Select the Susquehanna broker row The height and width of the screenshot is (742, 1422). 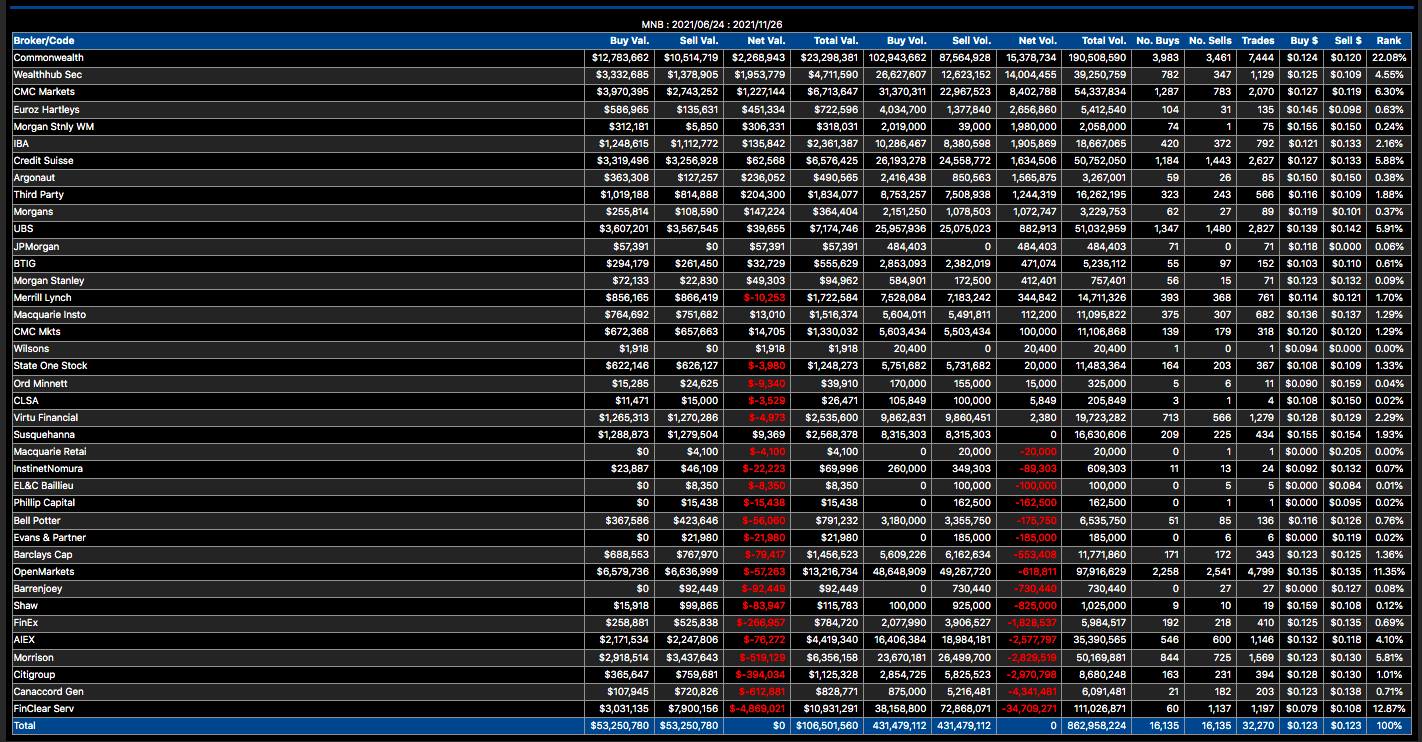click(x=711, y=434)
